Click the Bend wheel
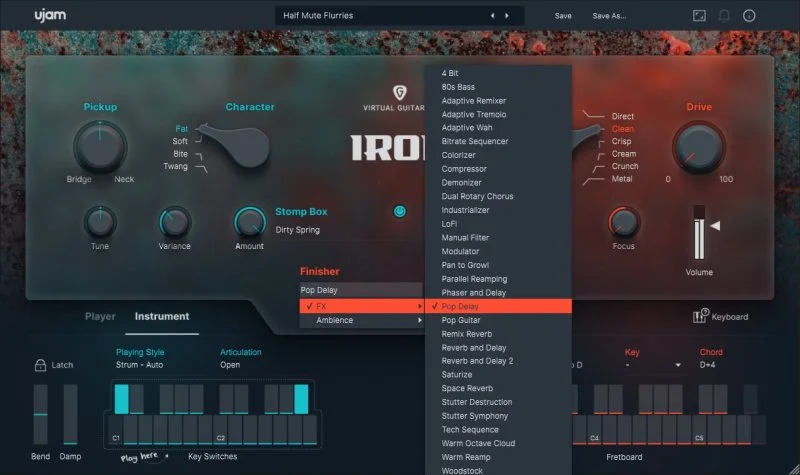This screenshot has height=475, width=800. (40, 414)
